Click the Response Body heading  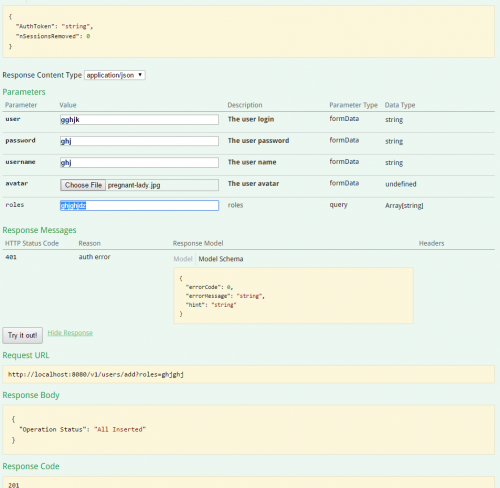tap(31, 395)
